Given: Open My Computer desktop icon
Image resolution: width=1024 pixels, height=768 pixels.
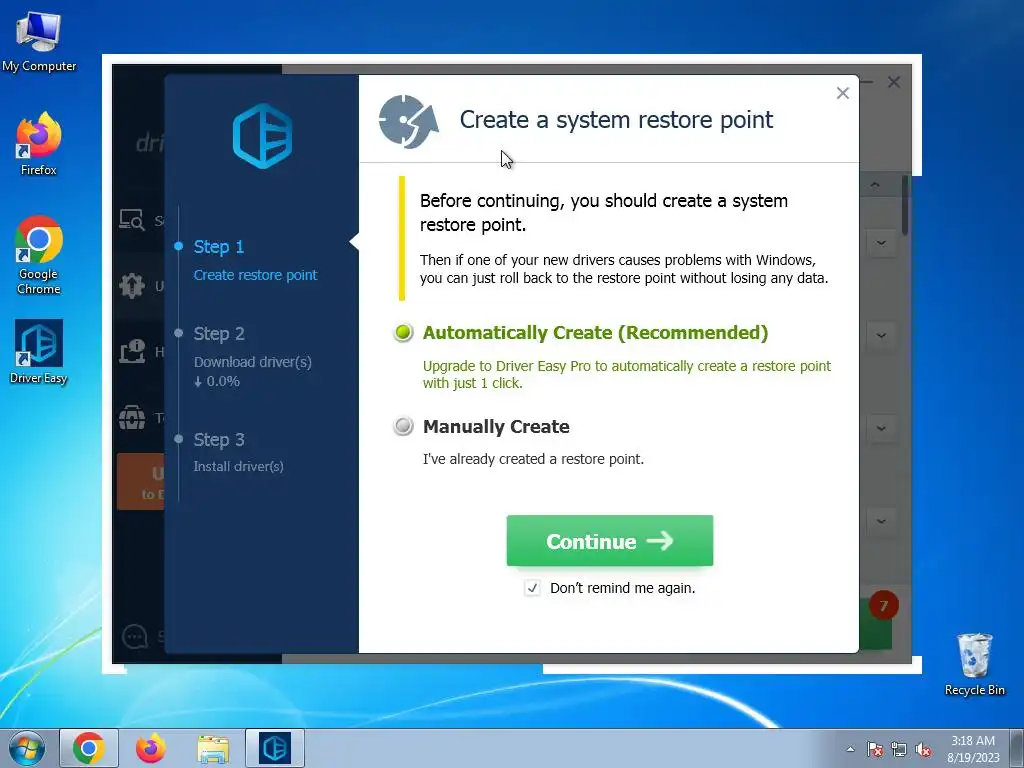Looking at the screenshot, I should [x=39, y=40].
